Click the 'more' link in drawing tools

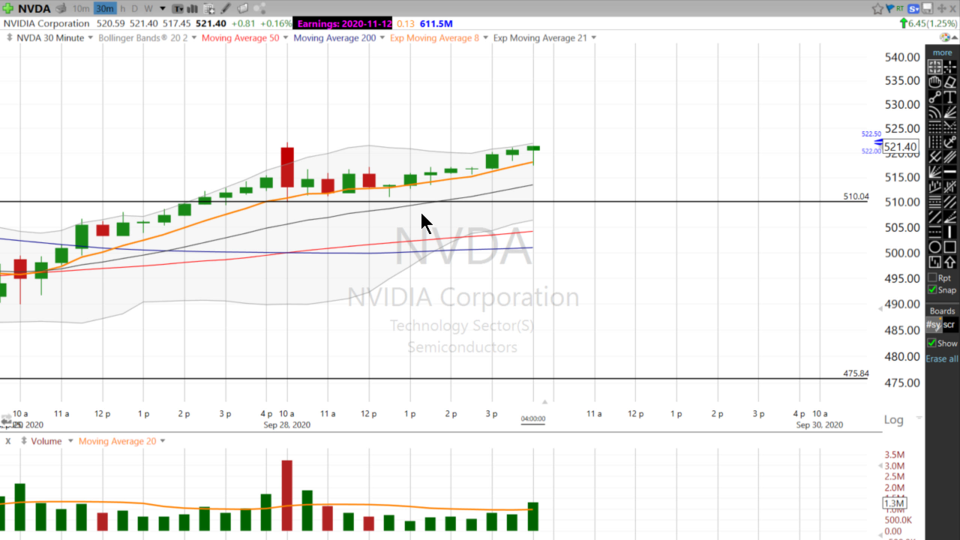coord(942,53)
